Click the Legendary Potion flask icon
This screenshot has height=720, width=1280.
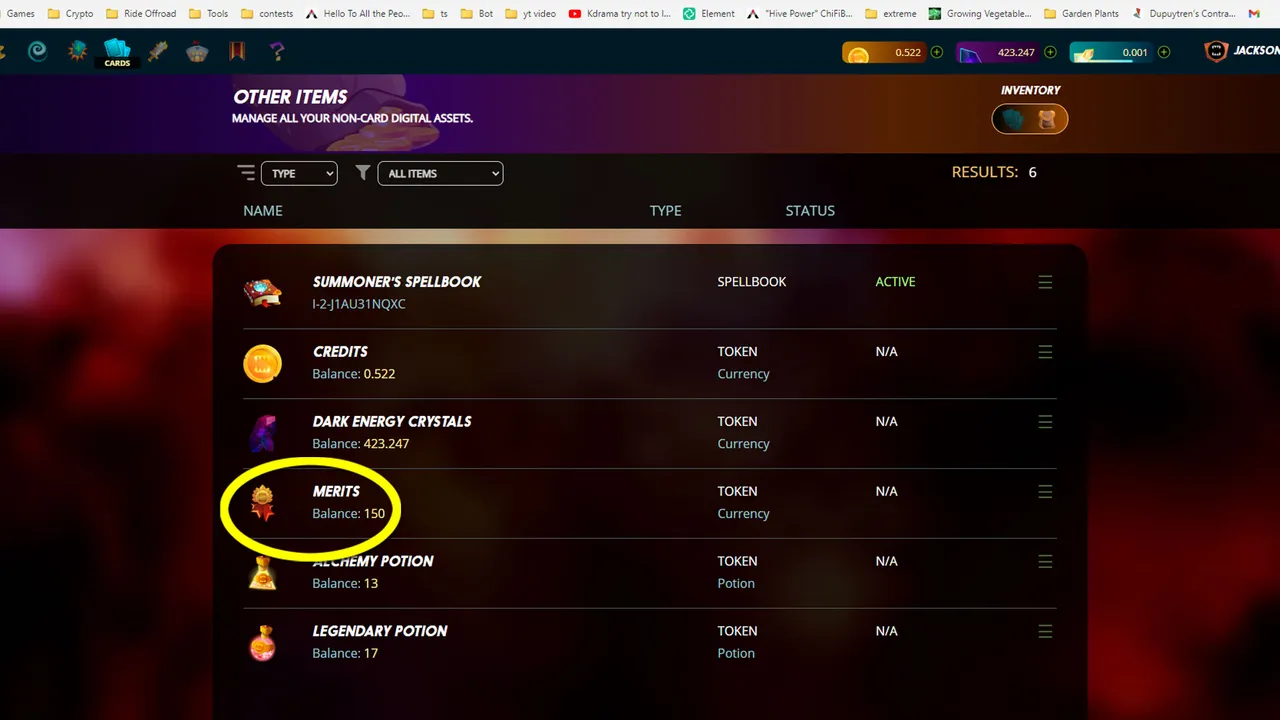(x=263, y=643)
